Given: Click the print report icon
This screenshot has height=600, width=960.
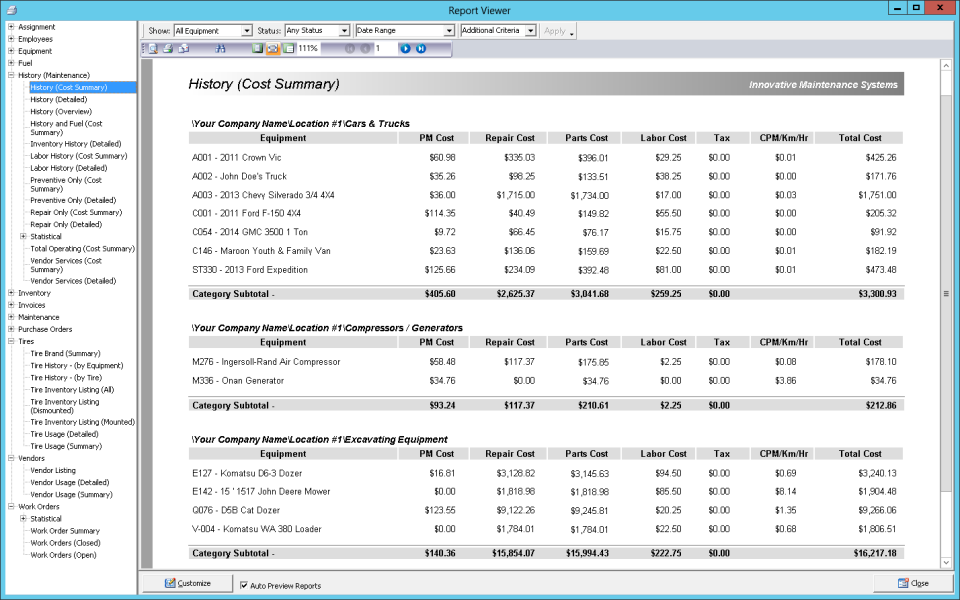Looking at the screenshot, I should 168,48.
